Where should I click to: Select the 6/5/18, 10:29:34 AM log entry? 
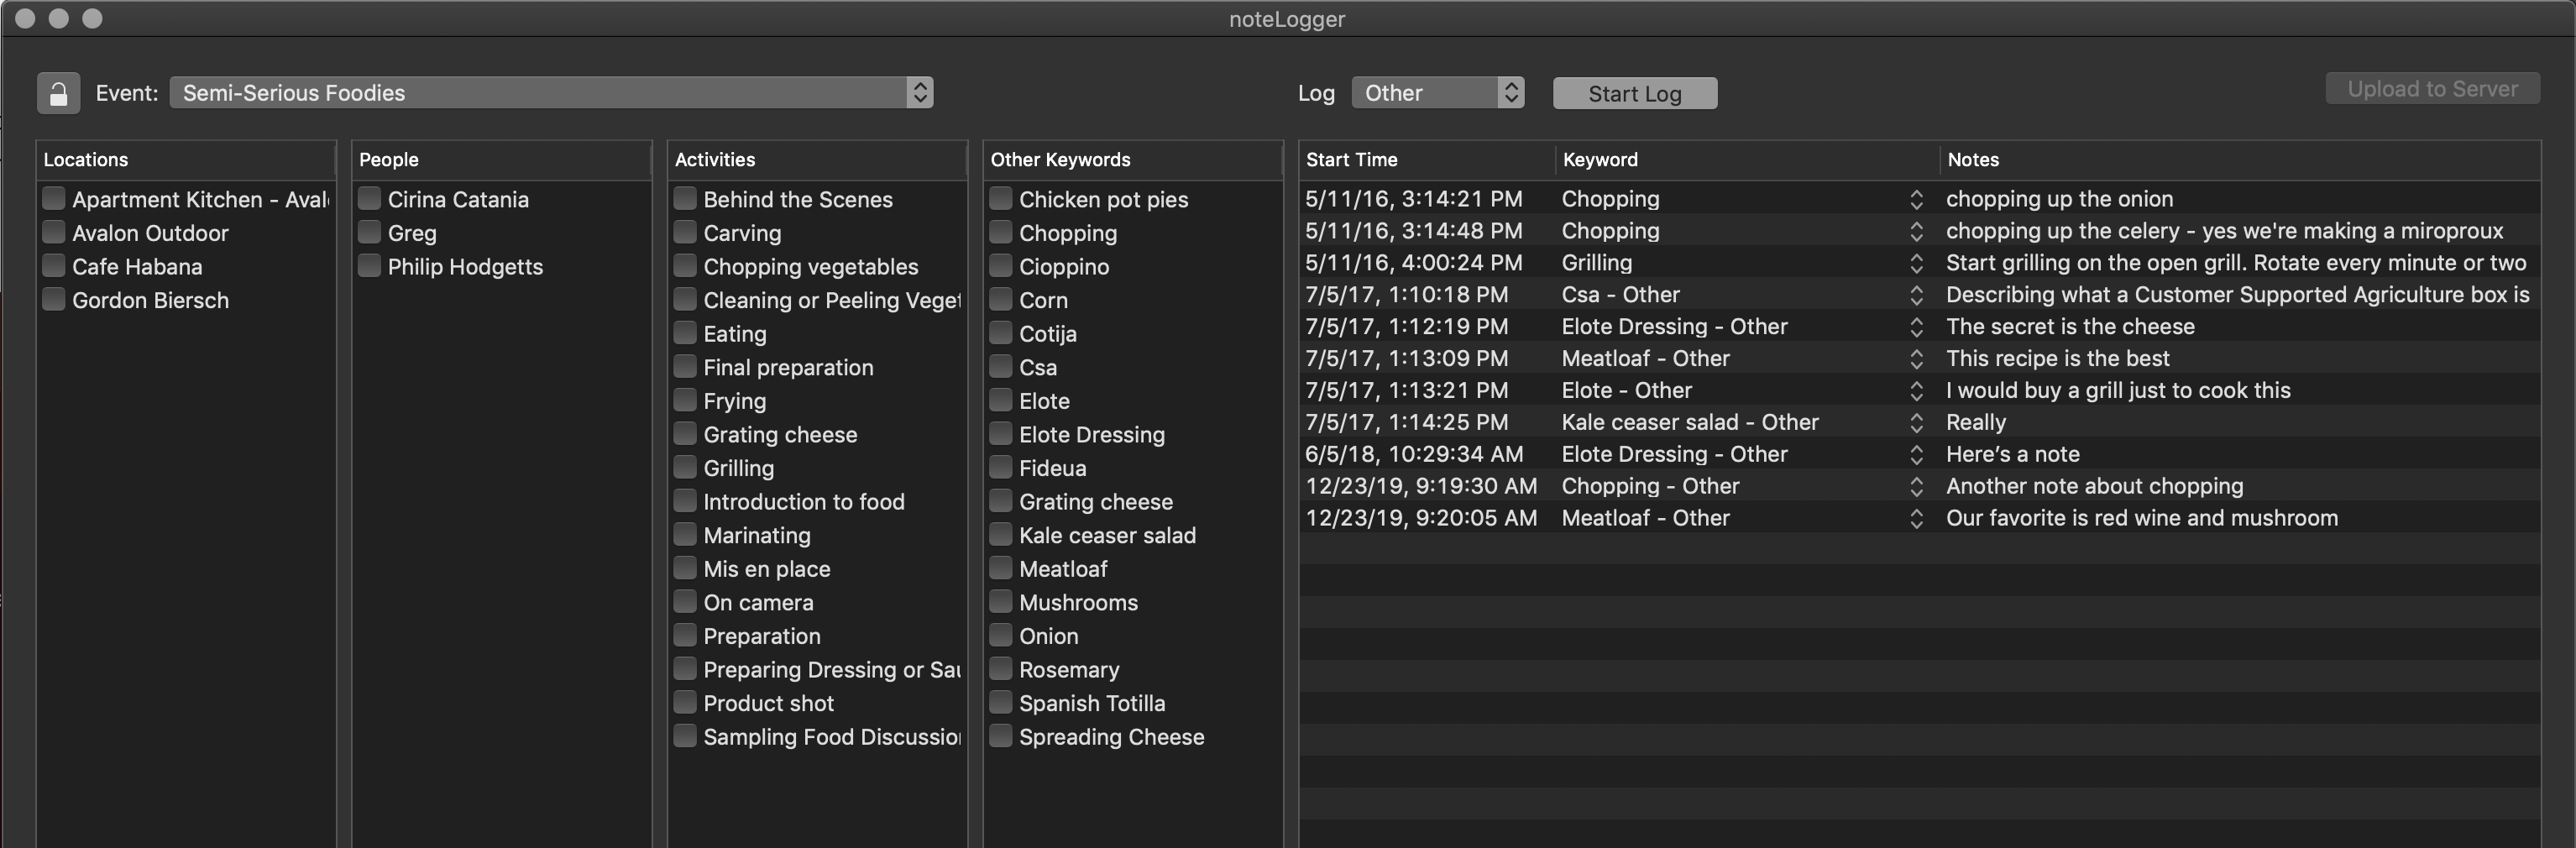click(x=1414, y=454)
